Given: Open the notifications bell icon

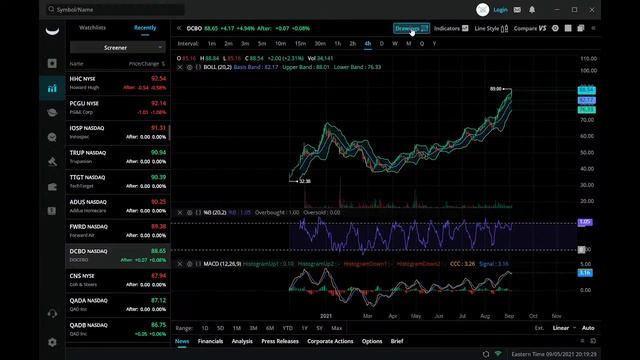Looking at the screenshot, I should coord(532,10).
